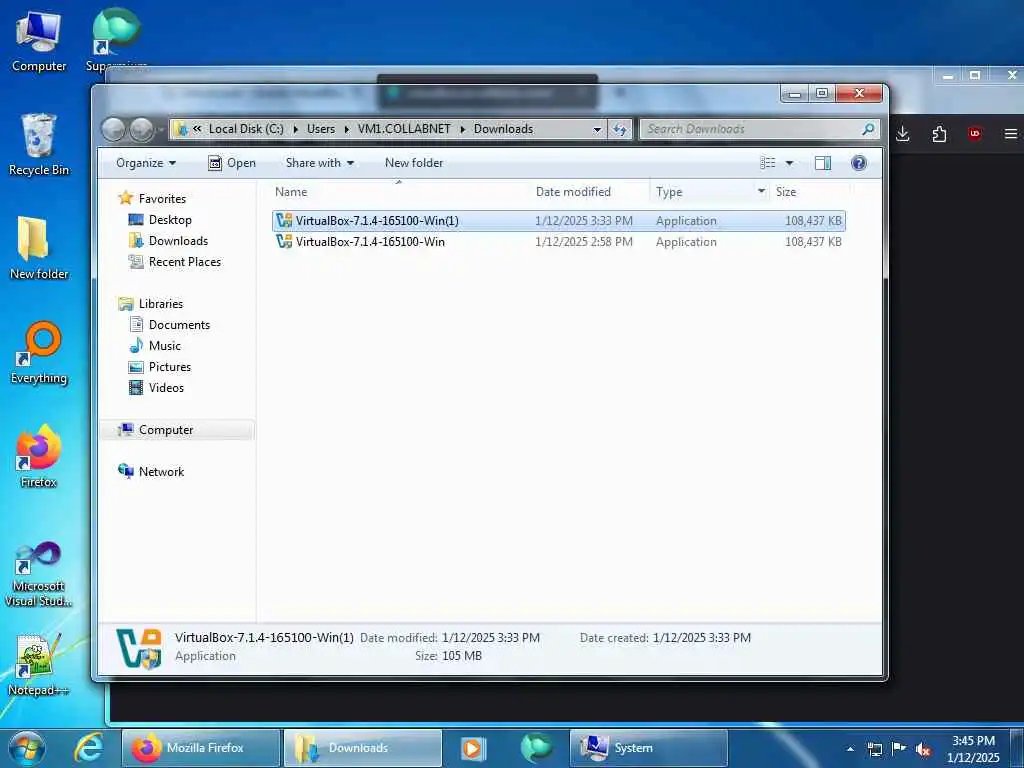Select Favorites in navigation pane
The image size is (1024, 768).
162,199
